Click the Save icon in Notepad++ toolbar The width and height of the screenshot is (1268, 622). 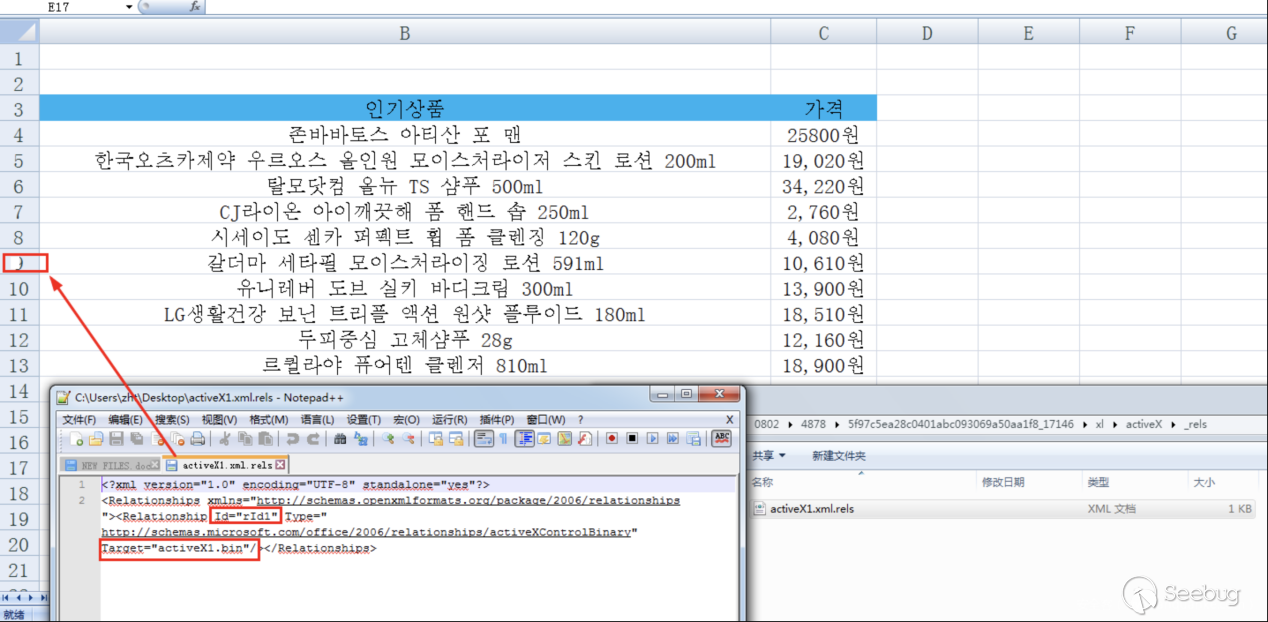coord(116,438)
